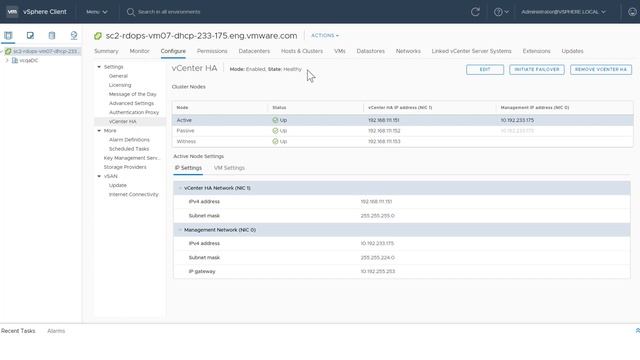Open General settings

(118, 76)
